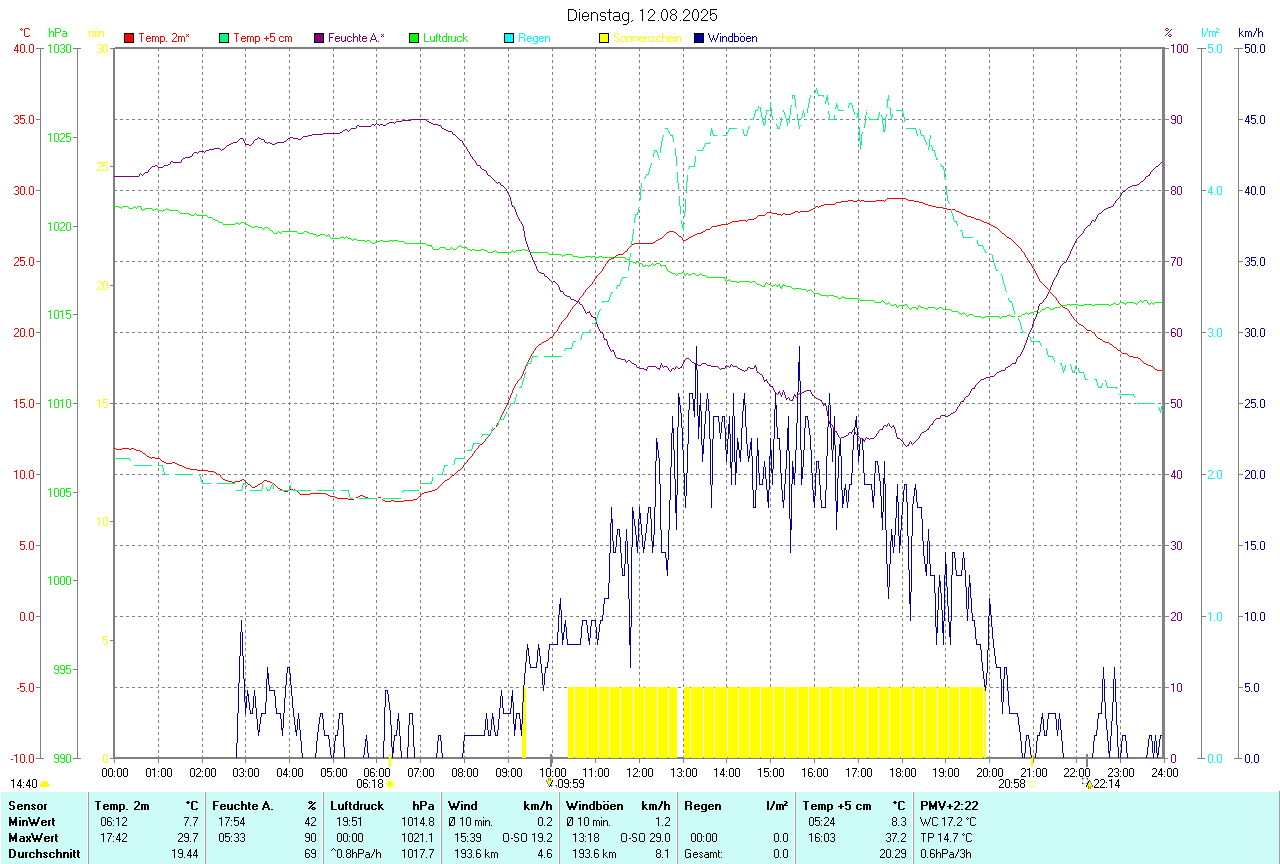The image size is (1280, 864).
Task: Click the green Luftdruck legend square
Action: [414, 38]
